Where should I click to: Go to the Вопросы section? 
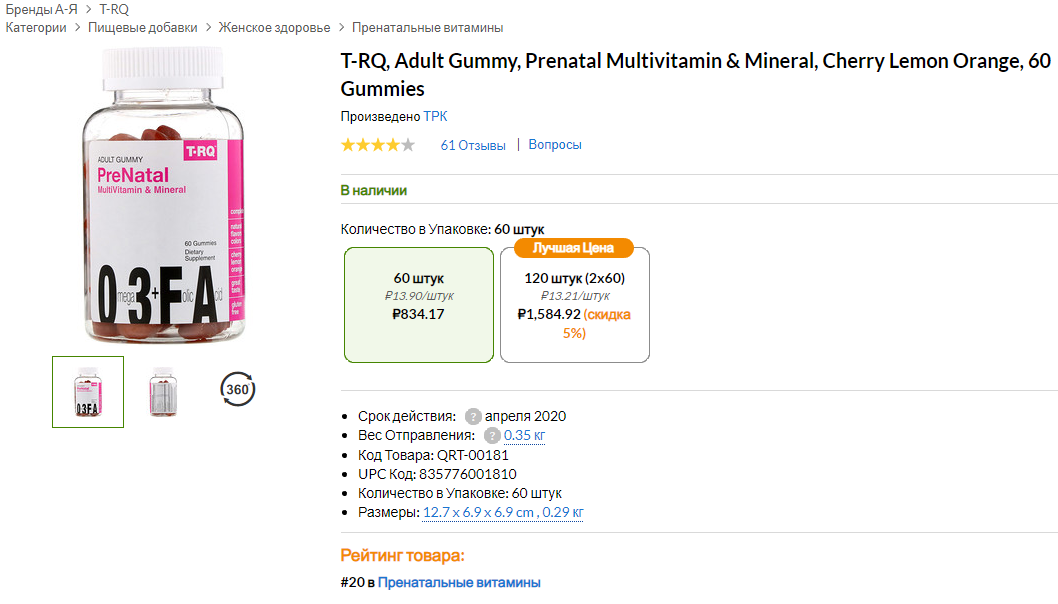[x=555, y=145]
